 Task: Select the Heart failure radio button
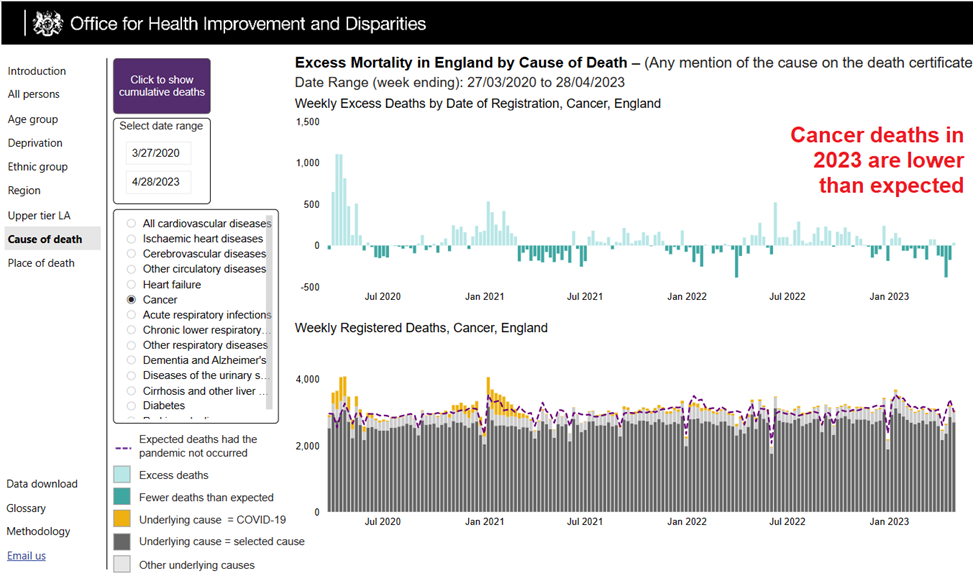click(x=131, y=284)
